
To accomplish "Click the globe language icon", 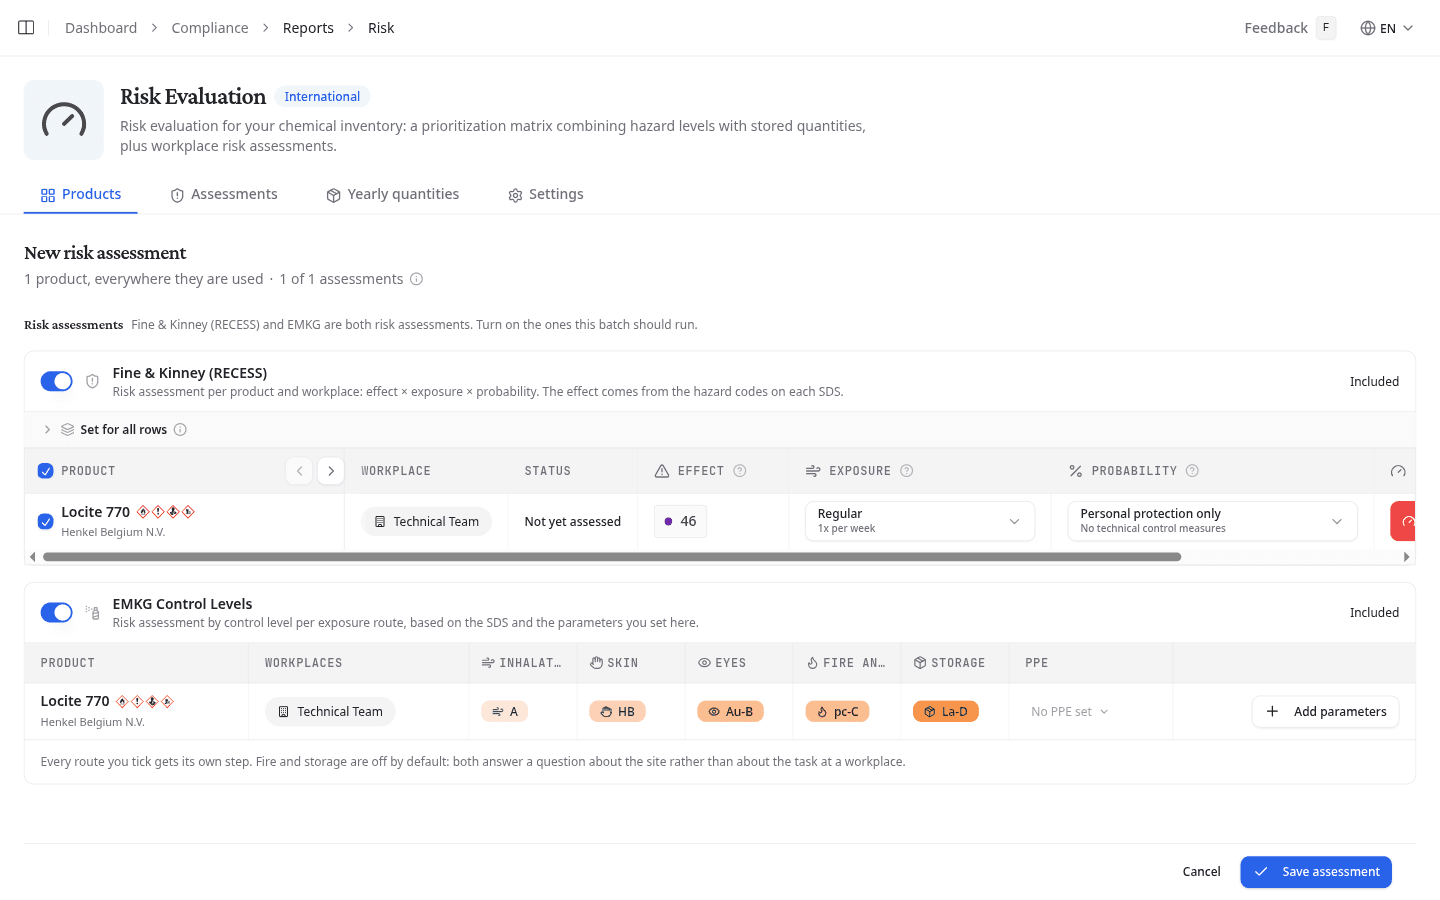I will pos(1367,28).
